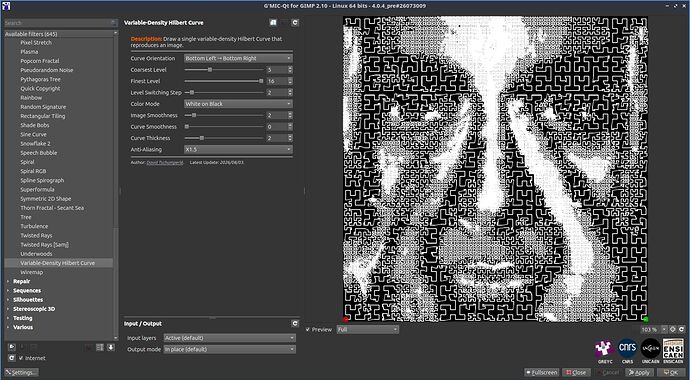The width and height of the screenshot is (690, 380).
Task: Click the Coarsest Level value box
Action: [x=277, y=69]
